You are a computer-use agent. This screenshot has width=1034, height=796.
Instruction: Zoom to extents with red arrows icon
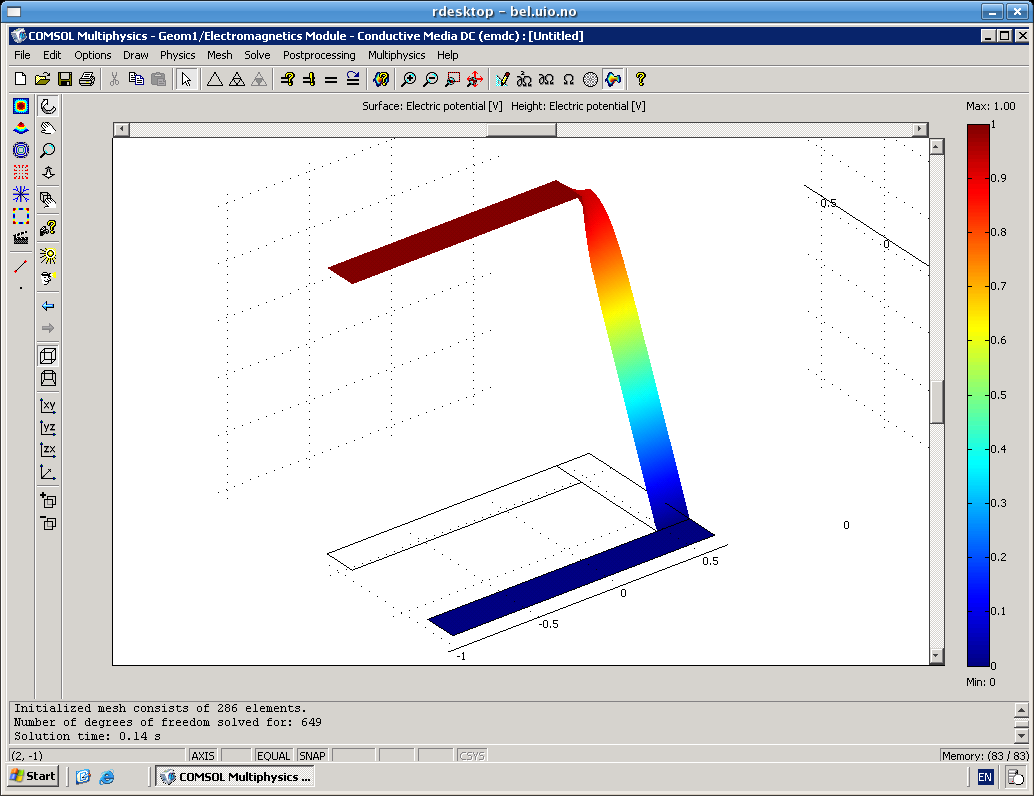pos(475,79)
